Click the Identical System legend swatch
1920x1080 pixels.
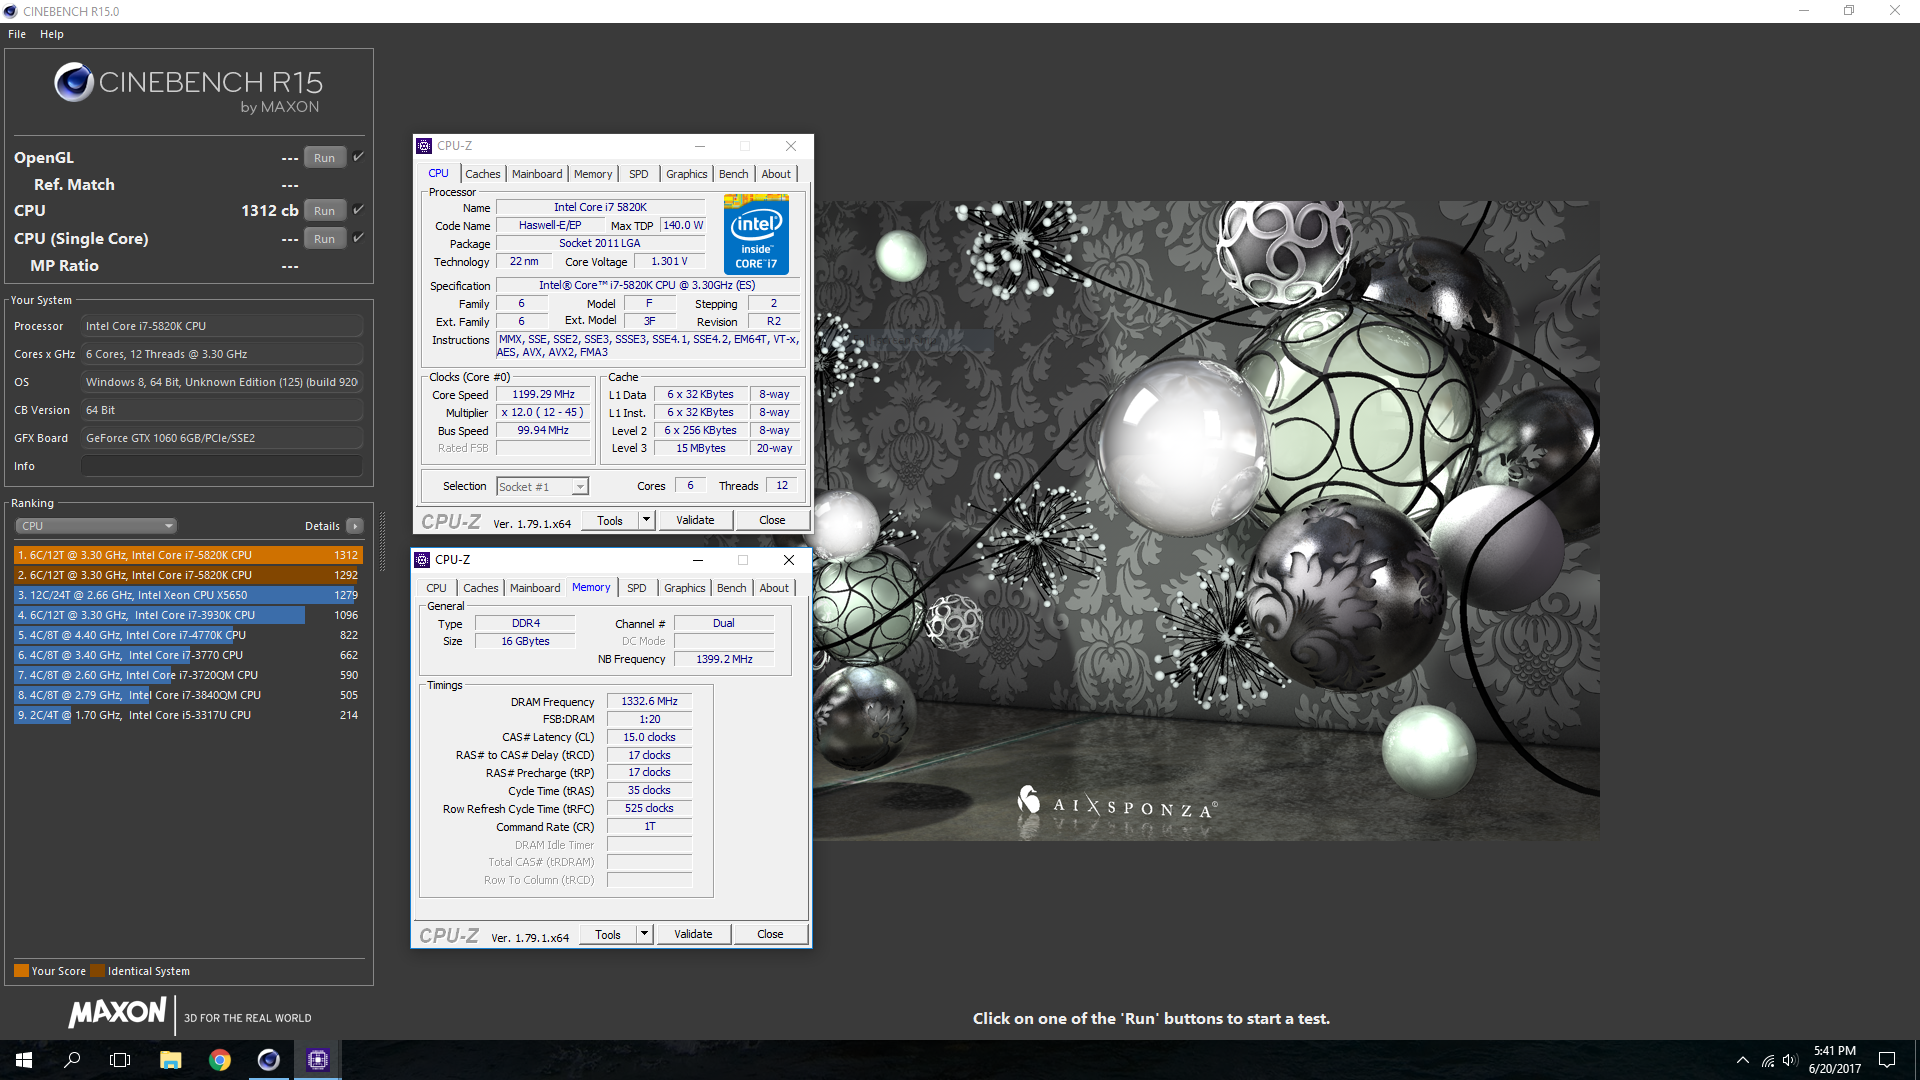[x=97, y=971]
